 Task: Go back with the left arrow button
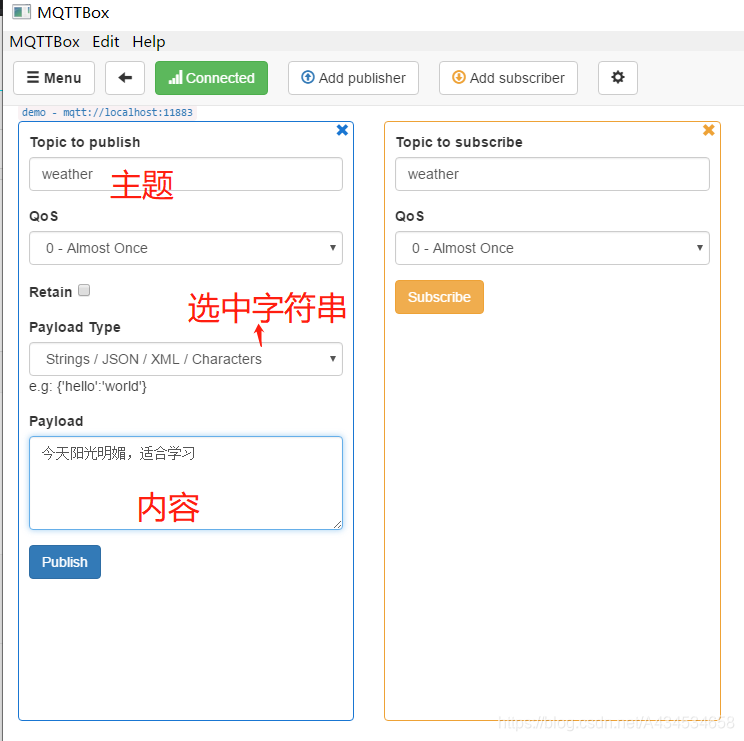point(125,78)
